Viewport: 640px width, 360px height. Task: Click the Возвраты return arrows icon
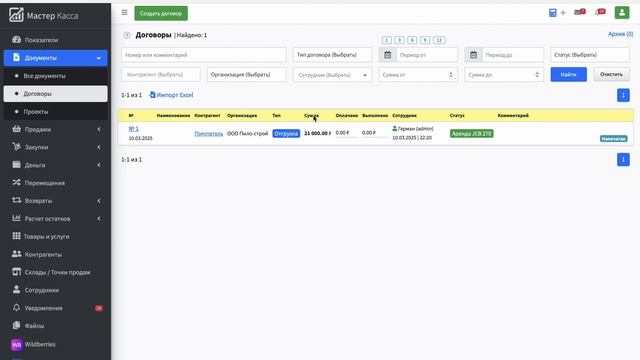pyautogui.click(x=16, y=200)
